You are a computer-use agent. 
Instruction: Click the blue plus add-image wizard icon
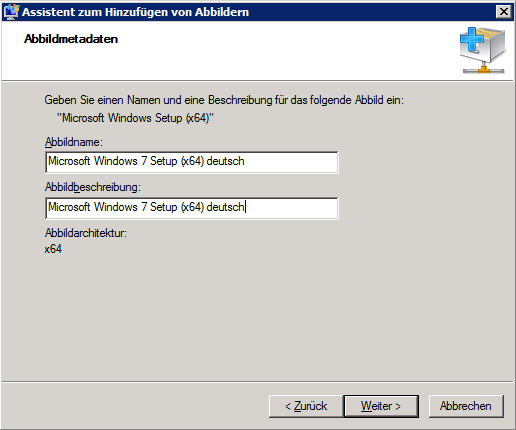coord(483,50)
